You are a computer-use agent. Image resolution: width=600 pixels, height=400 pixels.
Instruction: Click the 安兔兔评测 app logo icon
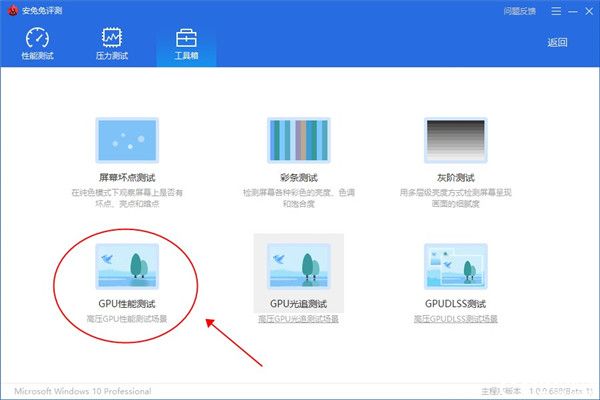pyautogui.click(x=13, y=10)
